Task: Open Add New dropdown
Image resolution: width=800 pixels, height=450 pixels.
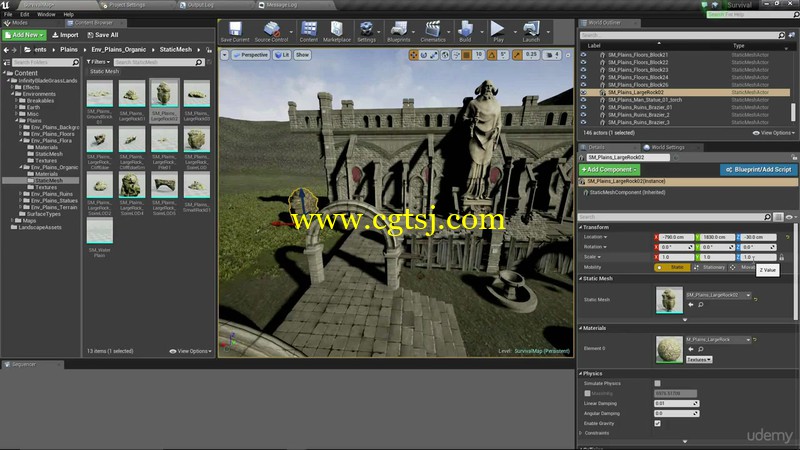Action: coord(24,35)
